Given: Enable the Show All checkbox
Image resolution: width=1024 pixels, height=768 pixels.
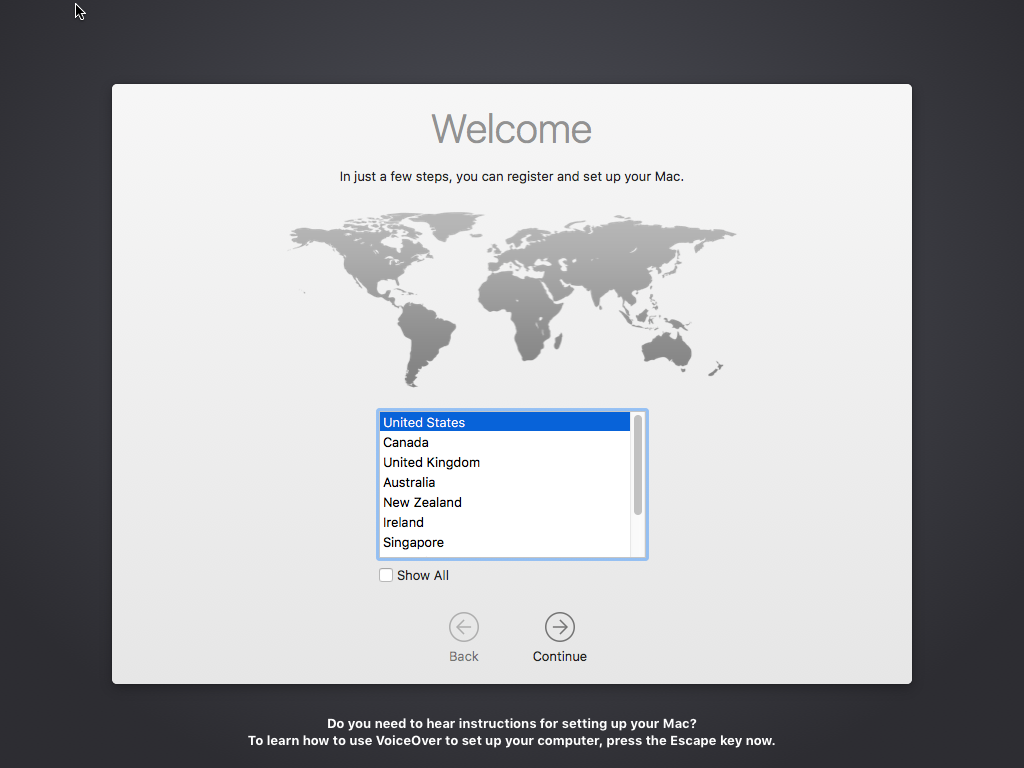Looking at the screenshot, I should (386, 575).
